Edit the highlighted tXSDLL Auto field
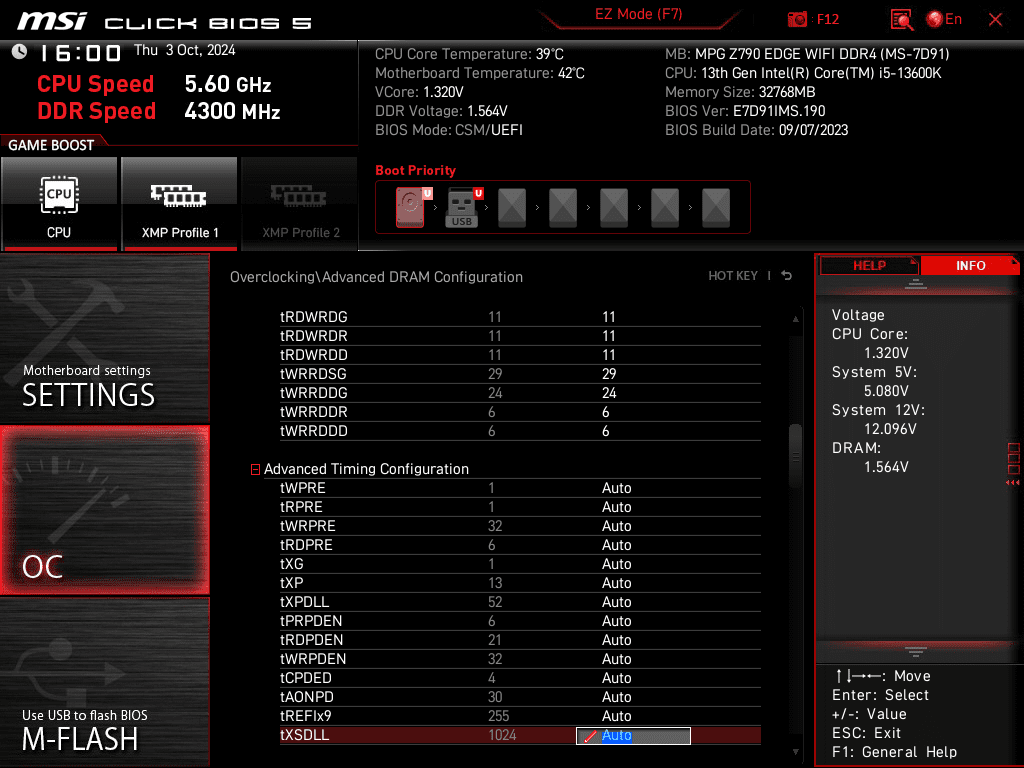Viewport: 1024px width, 768px height. (633, 735)
